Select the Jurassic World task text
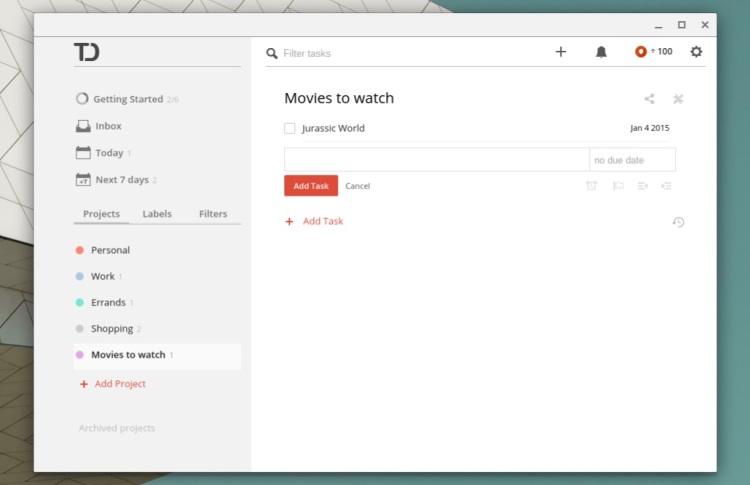 [333, 128]
